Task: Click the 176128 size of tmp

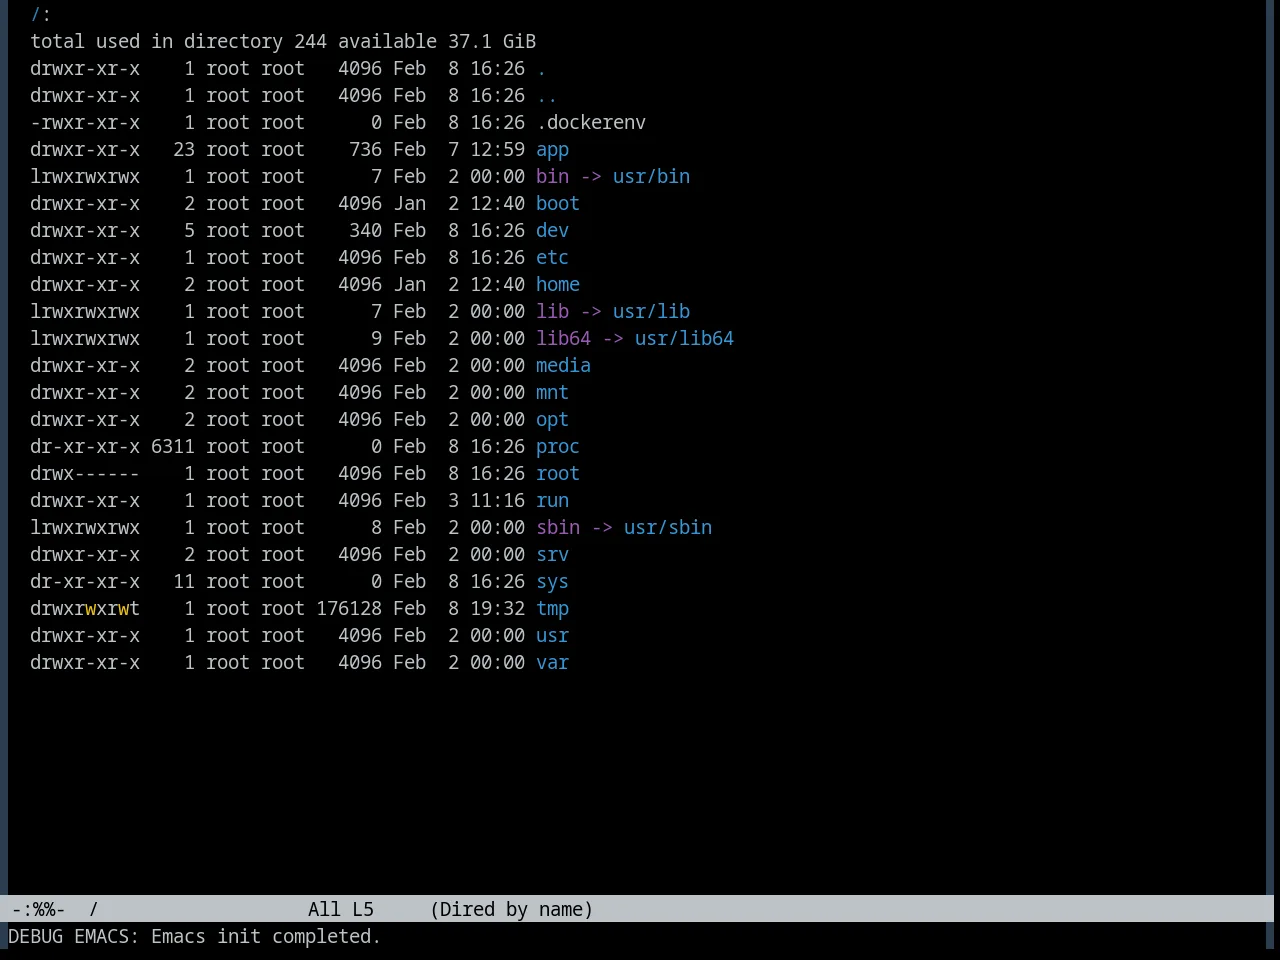Action: [349, 609]
